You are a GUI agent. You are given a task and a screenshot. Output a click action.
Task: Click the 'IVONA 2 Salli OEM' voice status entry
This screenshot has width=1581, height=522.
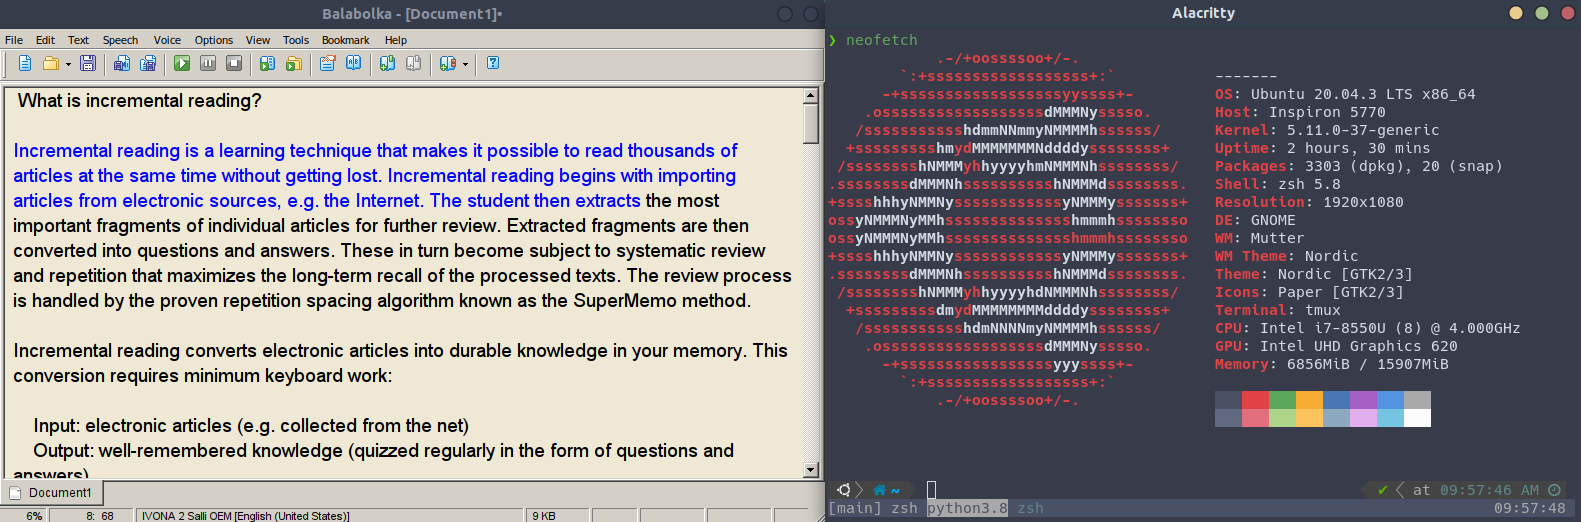246,516
